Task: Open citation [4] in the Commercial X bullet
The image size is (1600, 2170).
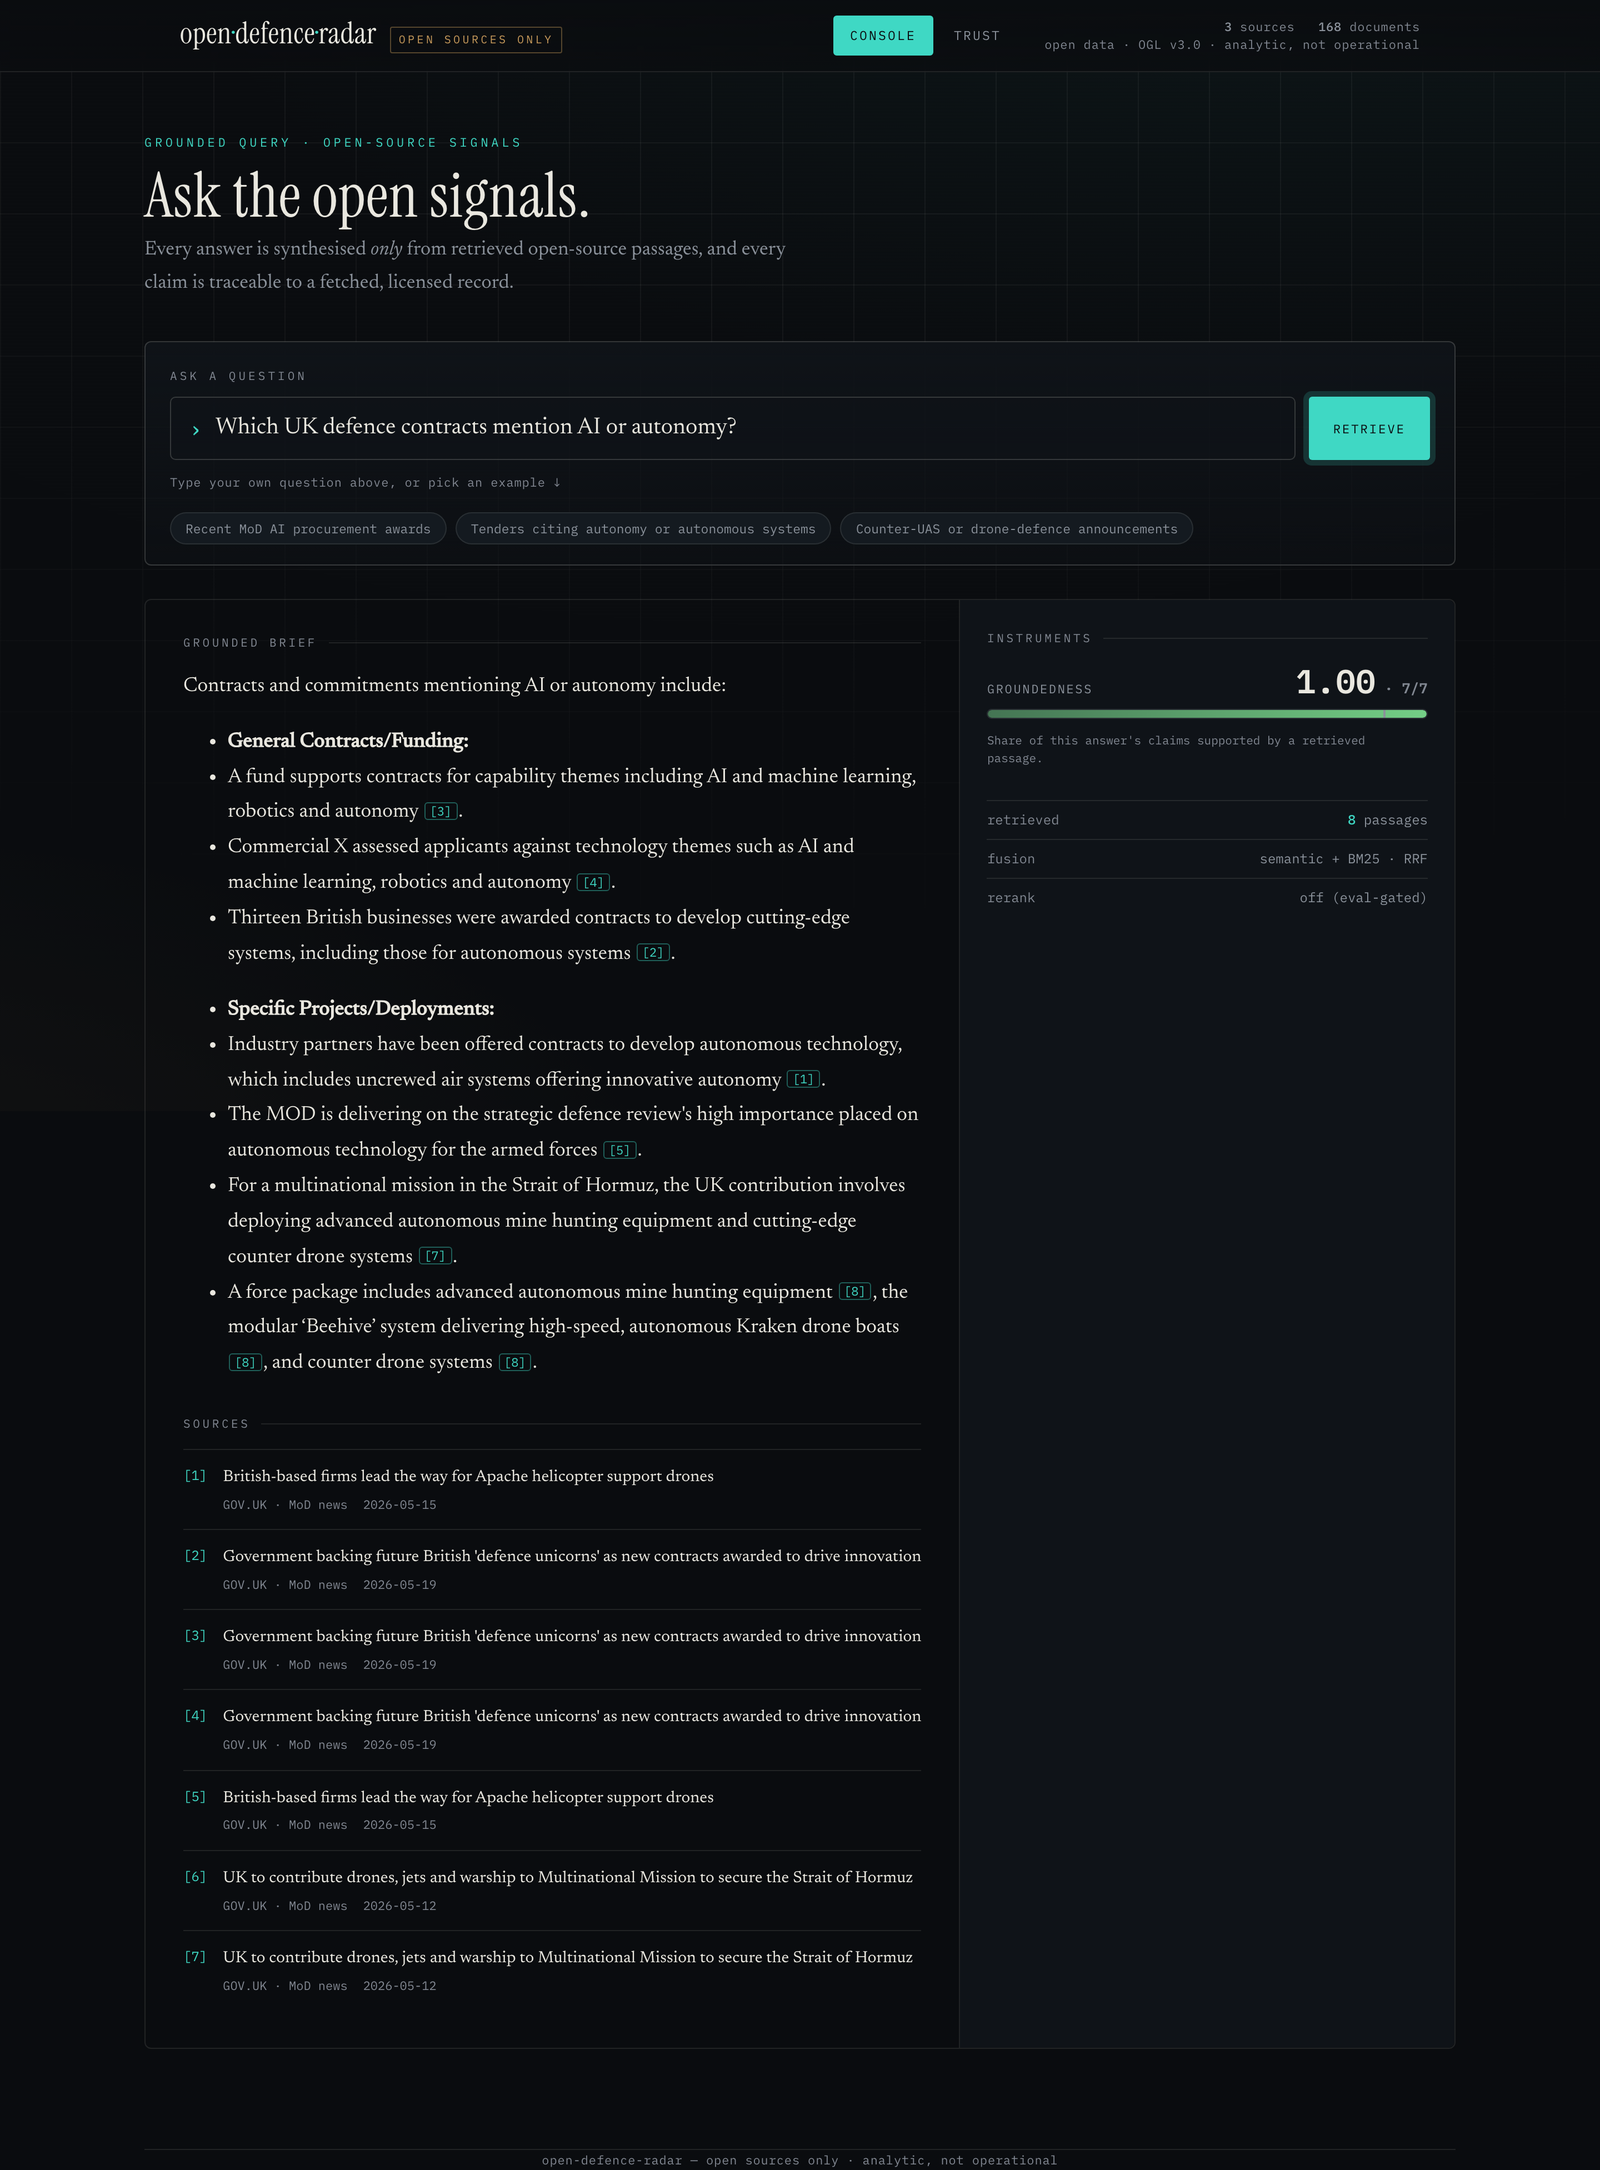Action: tap(594, 883)
